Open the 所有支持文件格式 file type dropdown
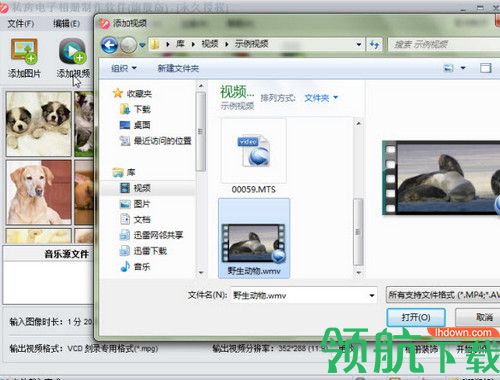 pyautogui.click(x=443, y=295)
